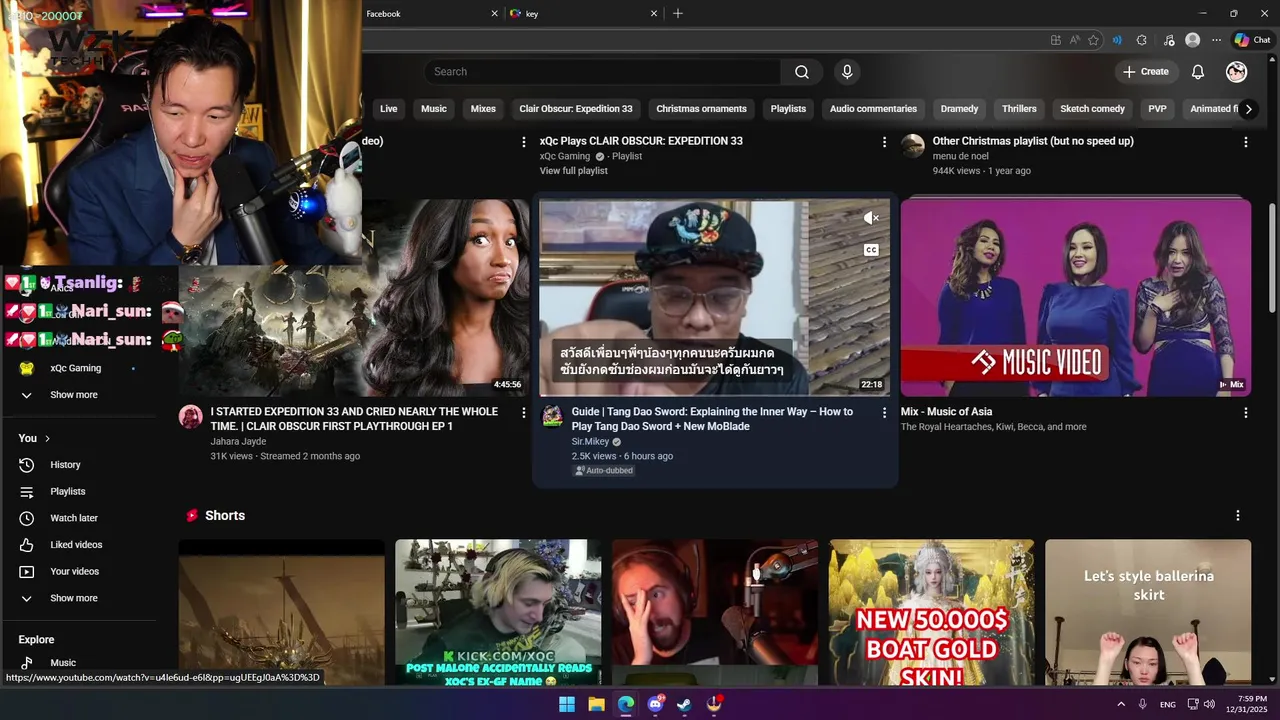Image resolution: width=1280 pixels, height=720 pixels.
Task: Activate voice search microphone icon
Action: (x=847, y=72)
